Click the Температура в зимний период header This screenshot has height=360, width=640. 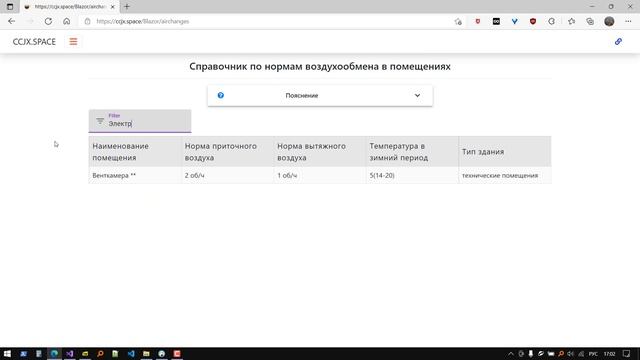click(412, 152)
